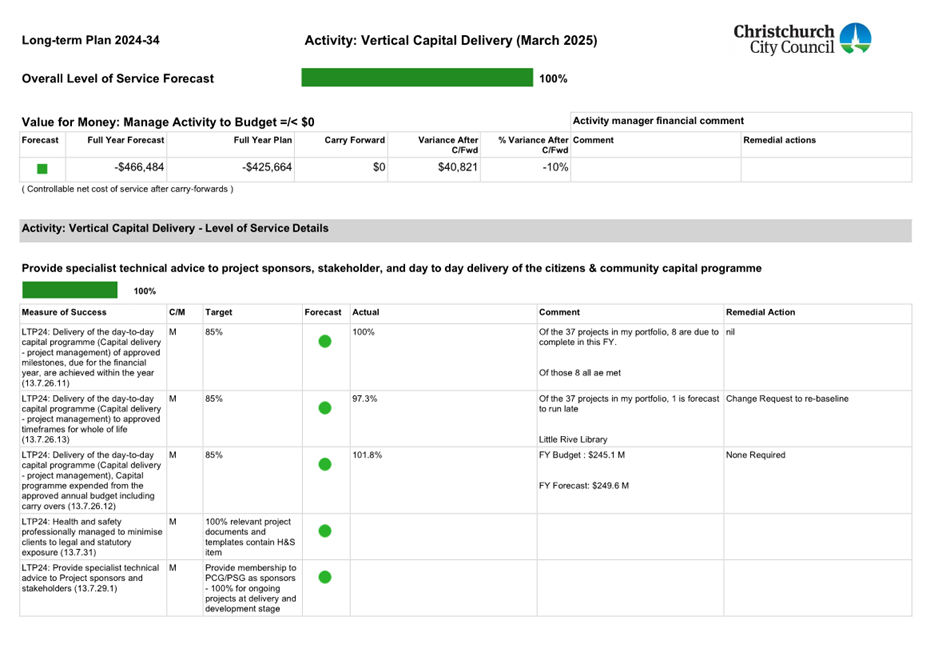Click the Long-term Plan 2024-34 heading

coord(91,40)
